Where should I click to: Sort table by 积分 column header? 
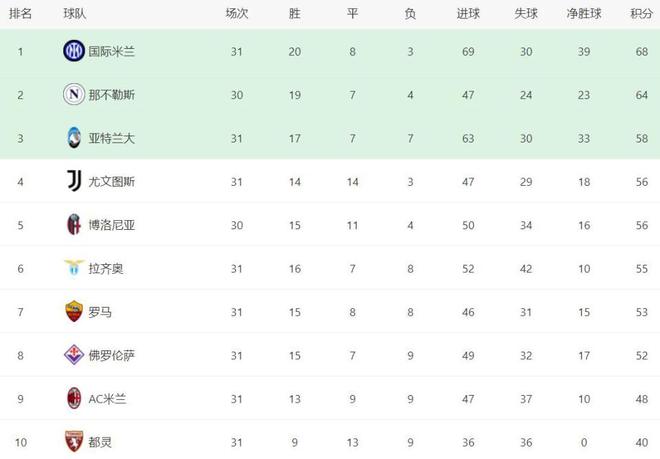click(641, 14)
